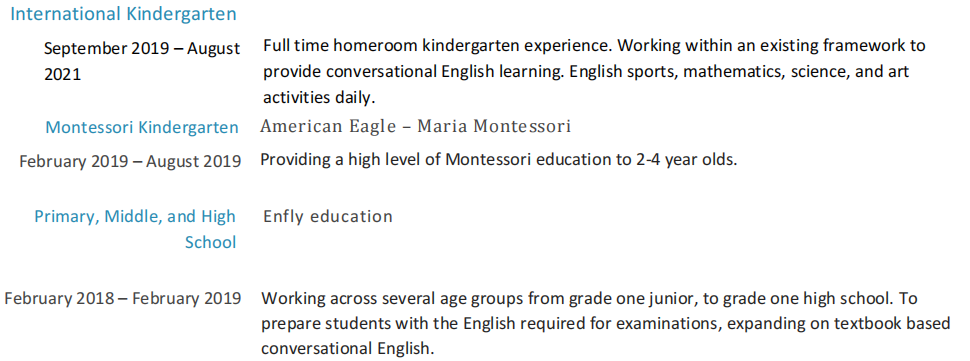Viewport: 970px width, 361px height.
Task: Click the sentence starting Full time homeroom
Action: pyautogui.click(x=438, y=46)
